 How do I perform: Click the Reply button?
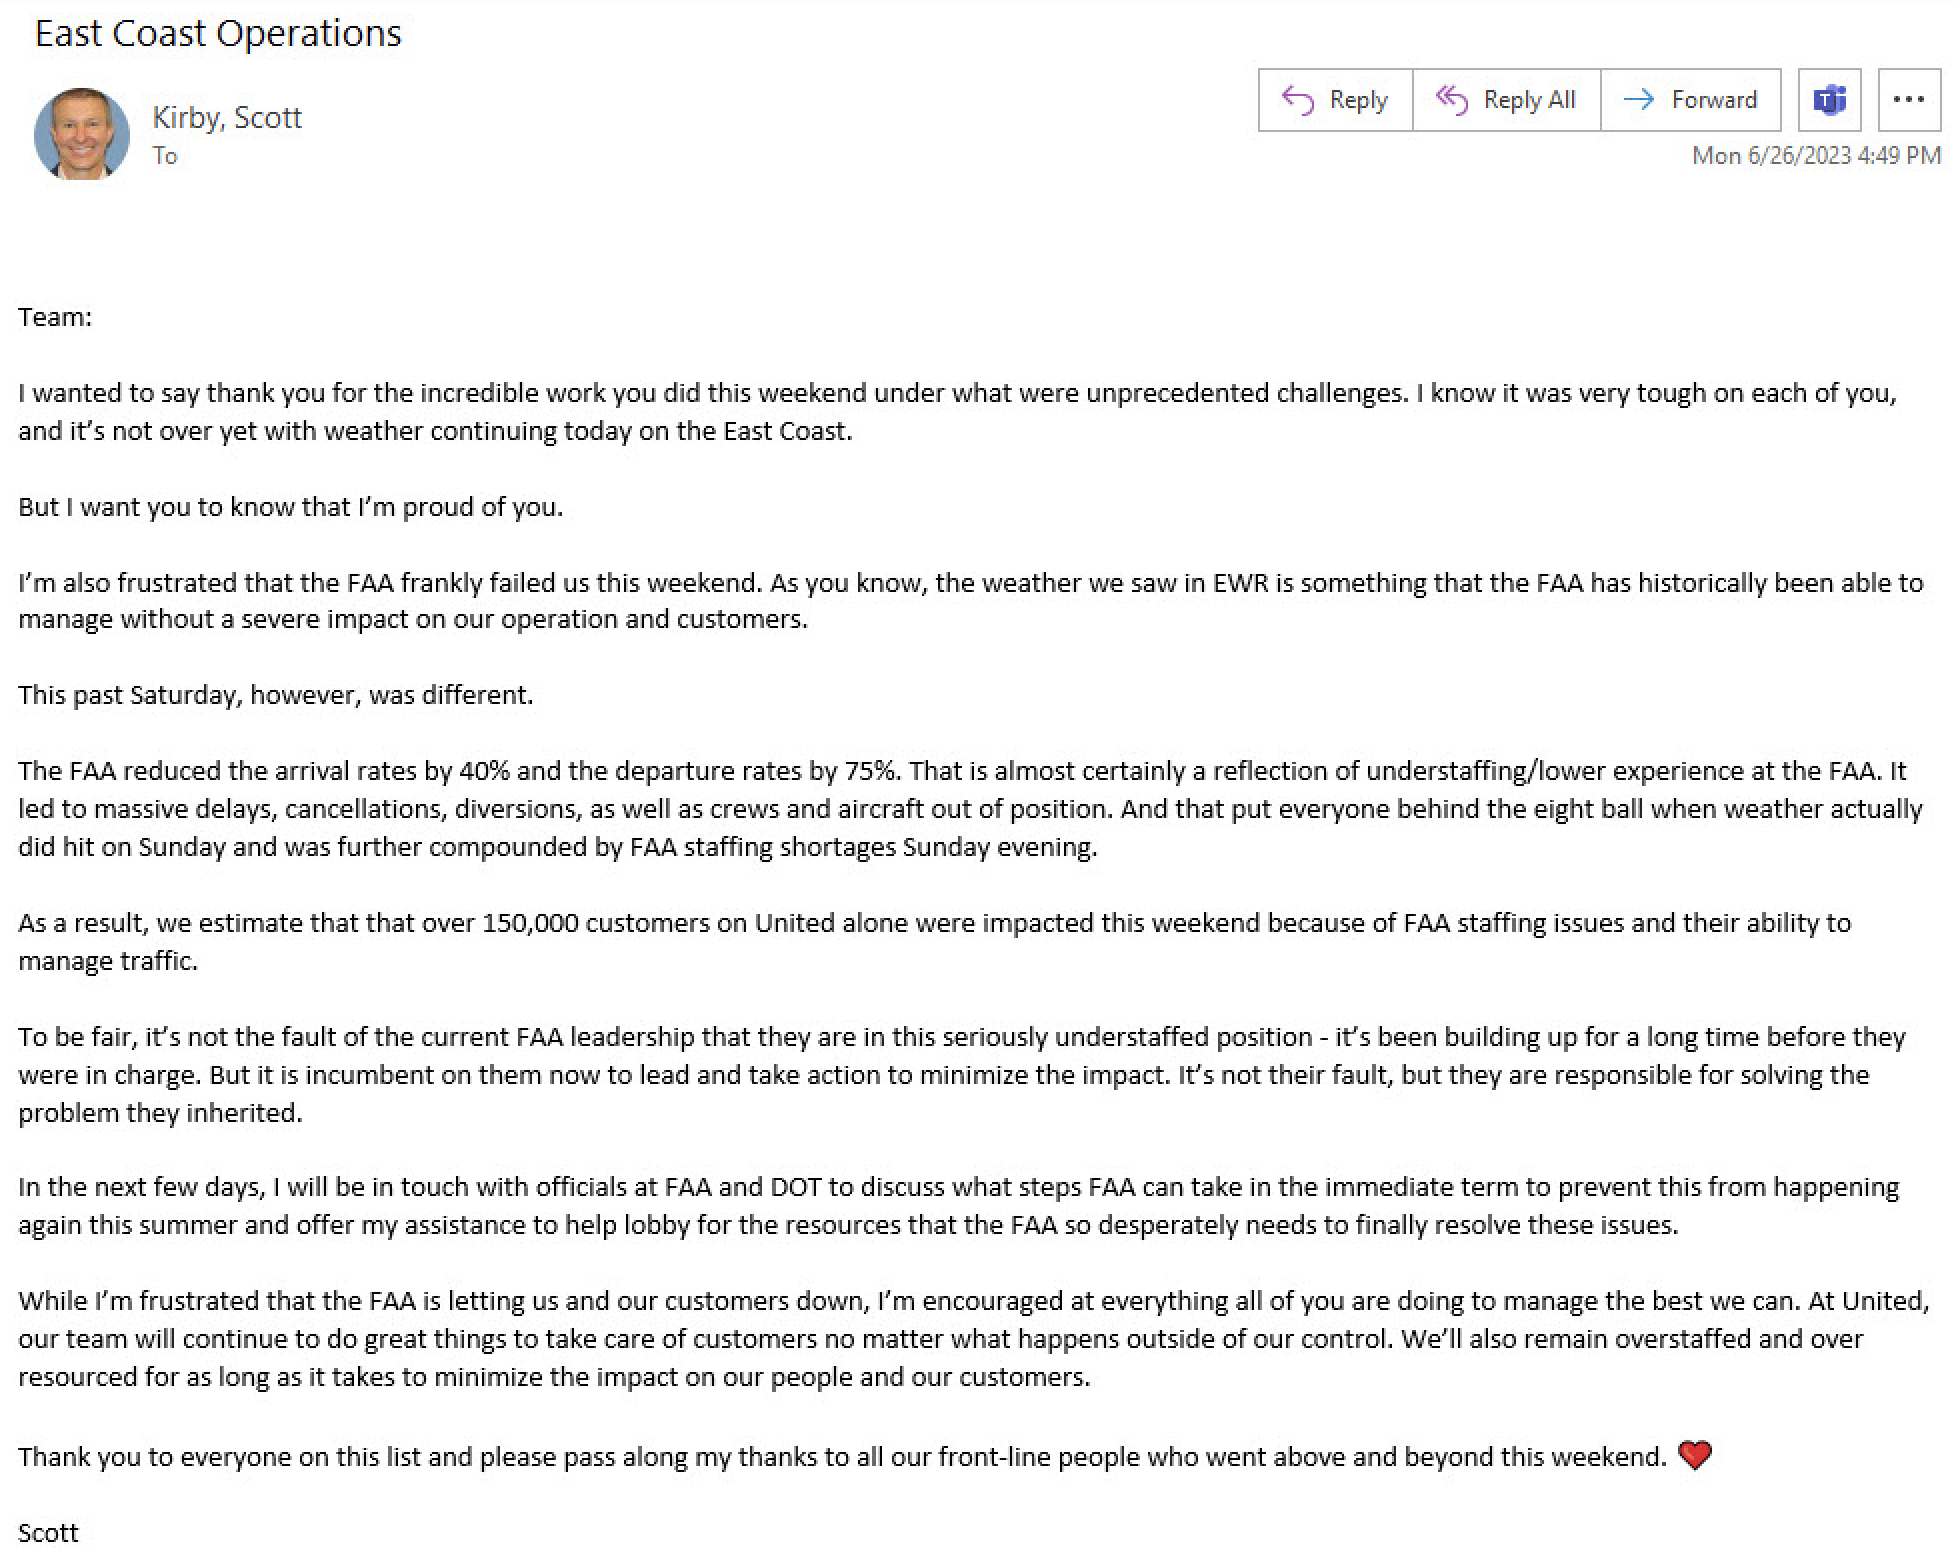click(1335, 100)
